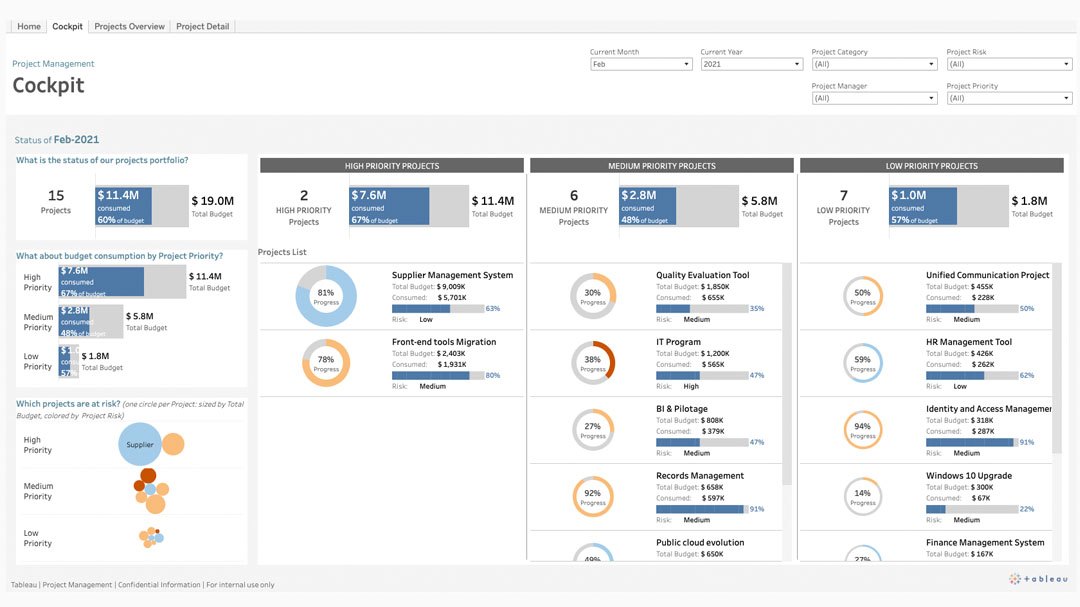This screenshot has height=607, width=1080.
Task: Select Quality Evaluation Tool project title
Action: tap(702, 275)
